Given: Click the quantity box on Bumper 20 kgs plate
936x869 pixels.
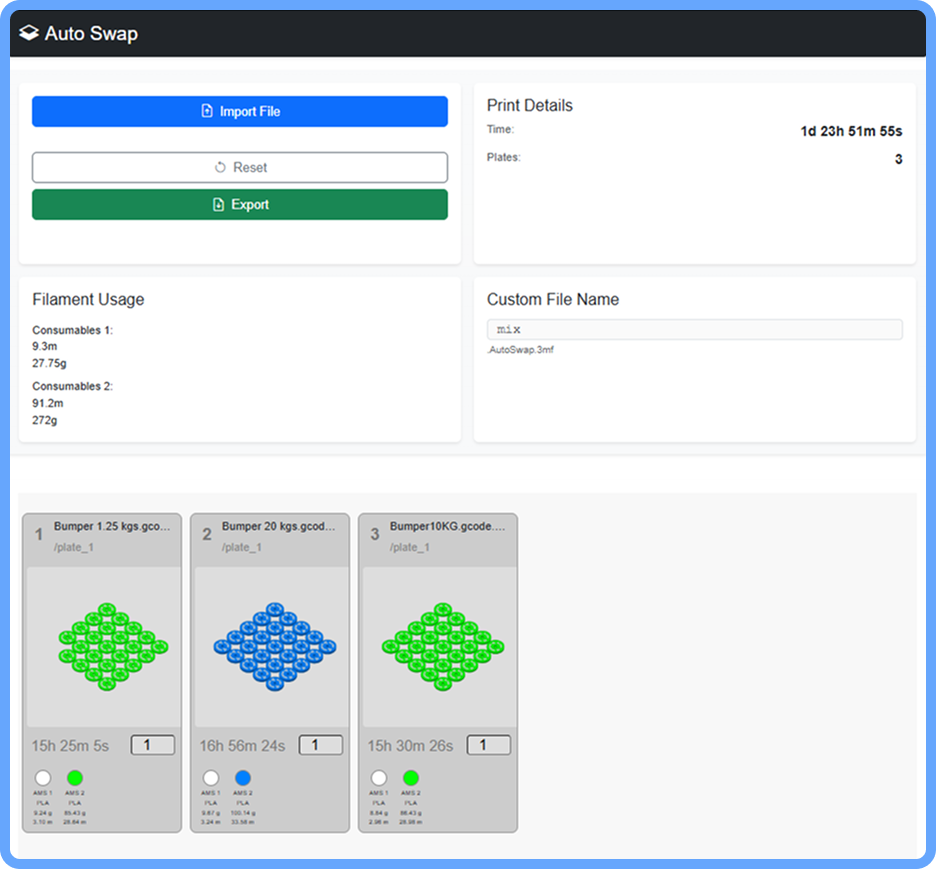Looking at the screenshot, I should point(321,745).
